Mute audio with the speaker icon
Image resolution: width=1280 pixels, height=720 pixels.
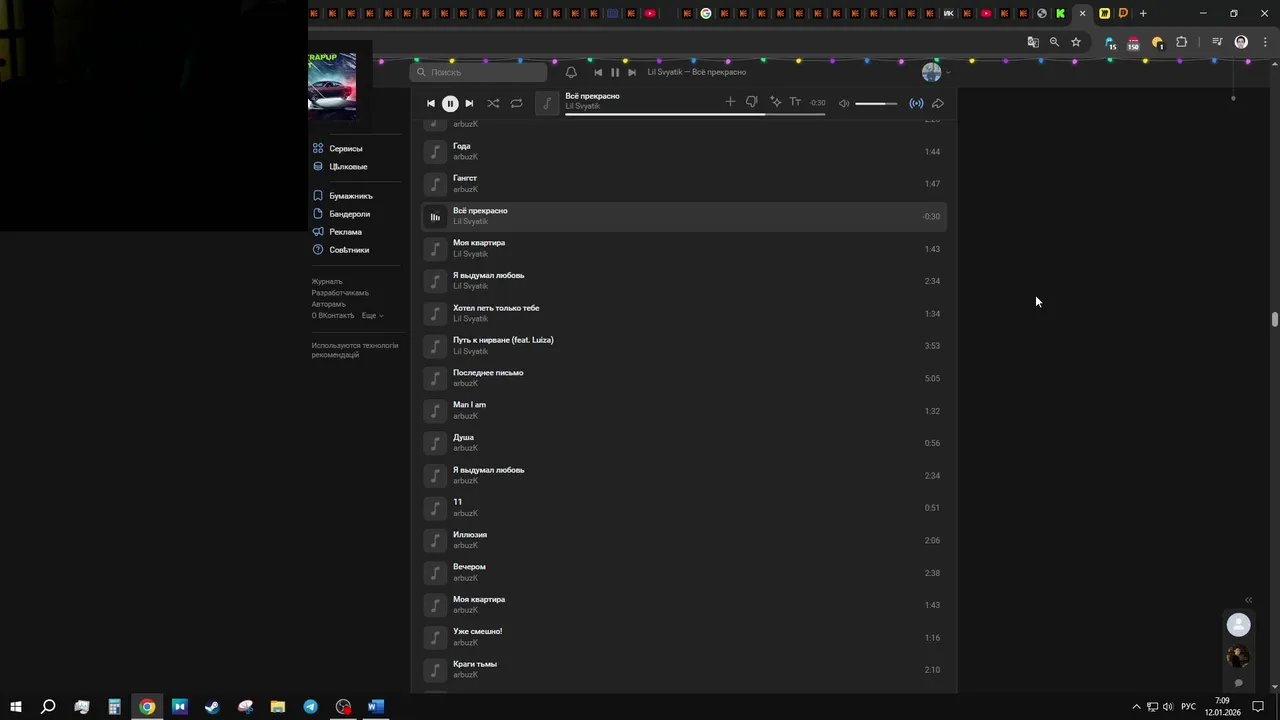[x=844, y=103]
